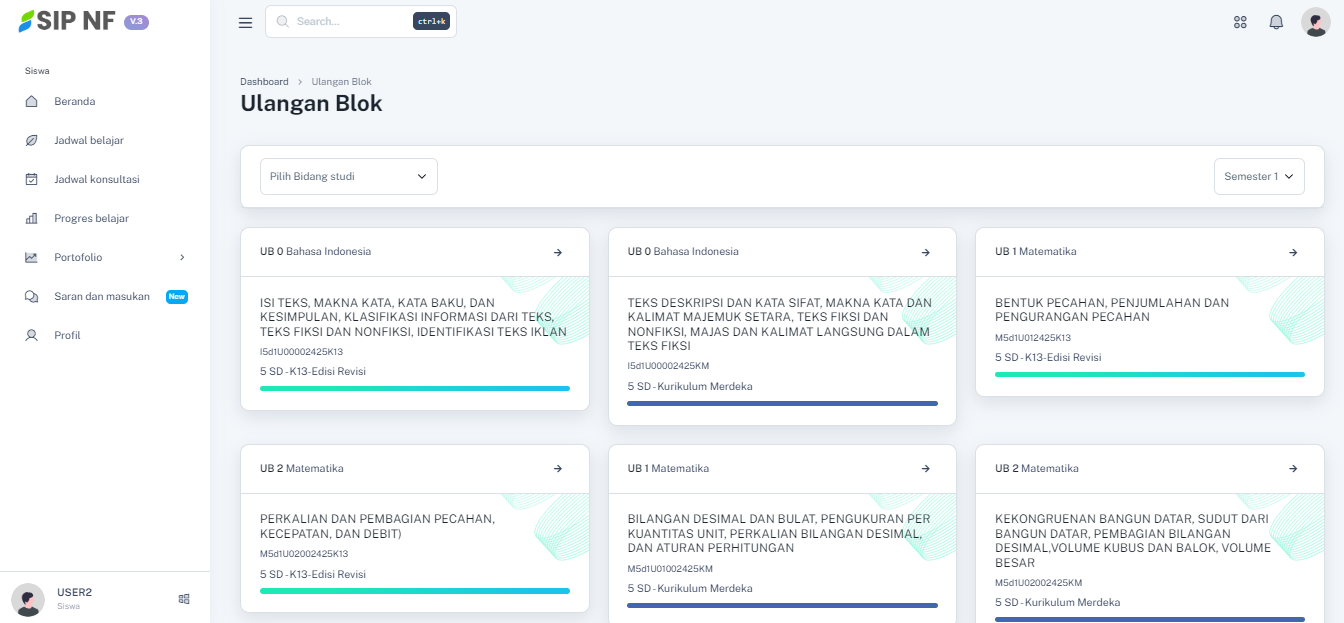Select Profil in the sidebar
Viewport: 1344px width, 623px height.
67,335
